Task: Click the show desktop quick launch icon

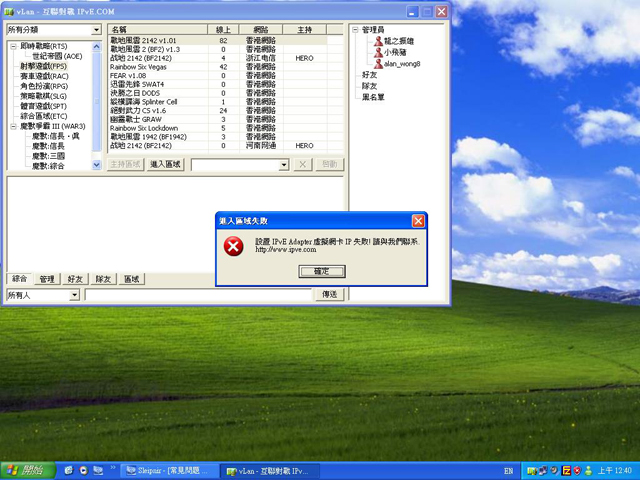Action: point(98,471)
